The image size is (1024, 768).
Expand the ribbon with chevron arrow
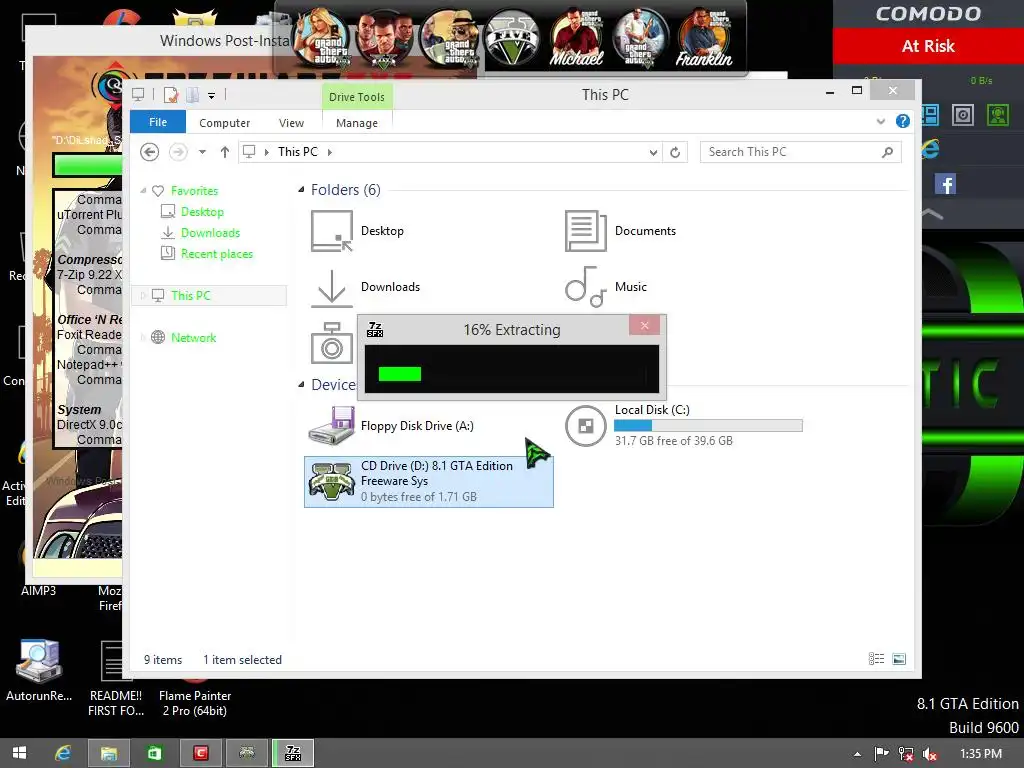tap(880, 121)
